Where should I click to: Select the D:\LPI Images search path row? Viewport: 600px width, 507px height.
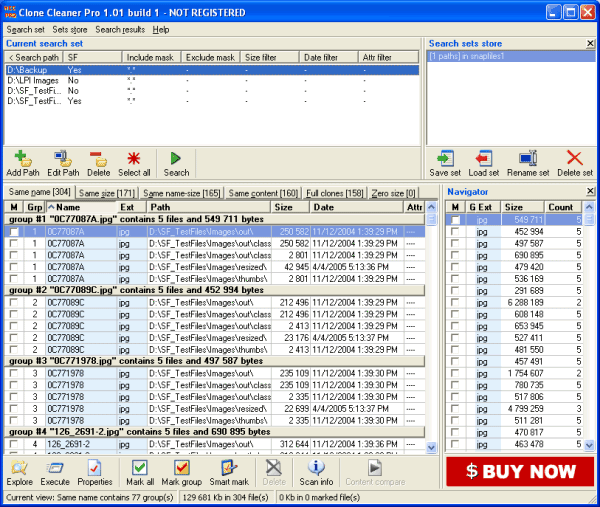[32, 80]
